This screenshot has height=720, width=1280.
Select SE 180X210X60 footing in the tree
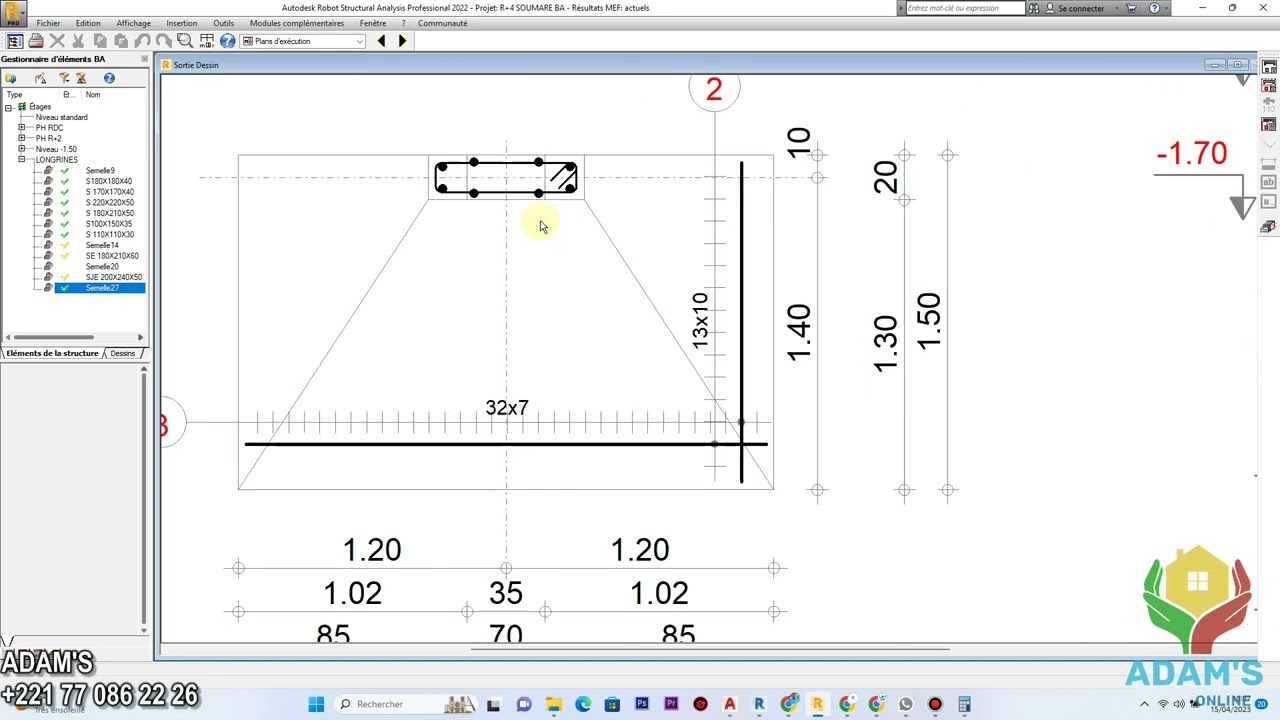pyautogui.click(x=112, y=256)
